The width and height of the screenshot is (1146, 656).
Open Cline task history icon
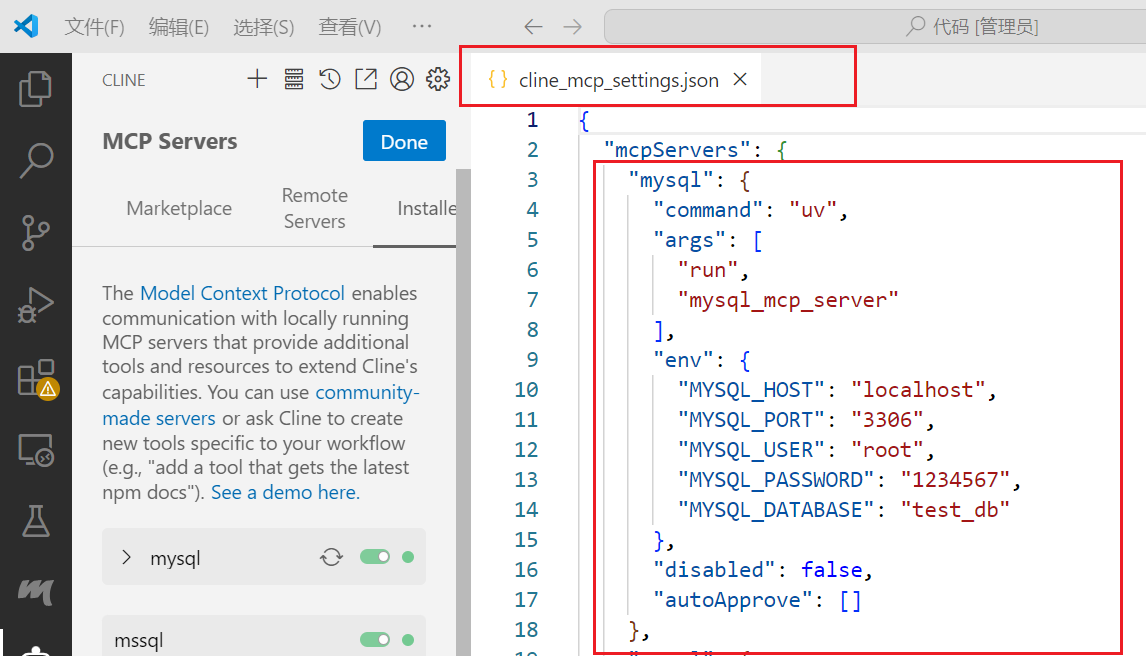coord(330,79)
